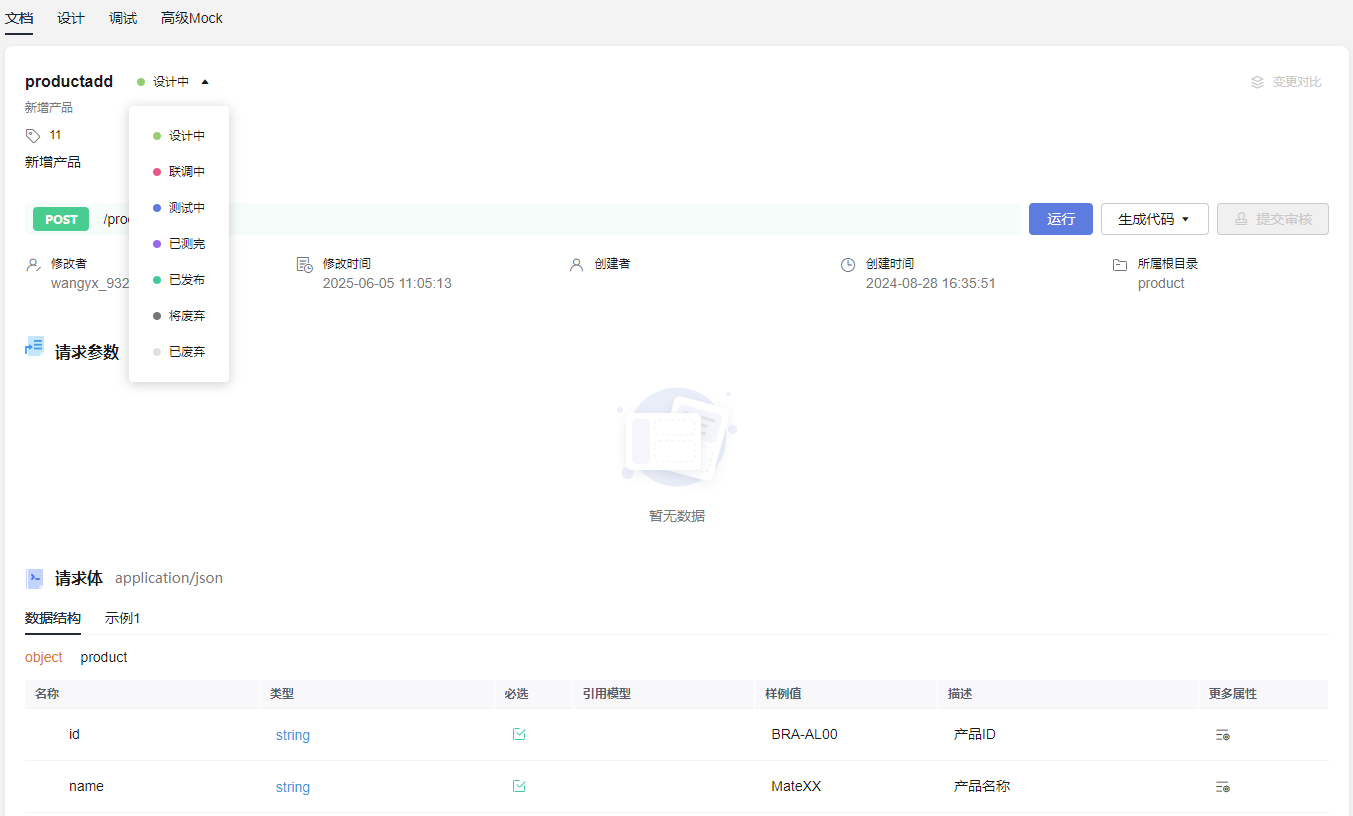The image size is (1353, 816).
Task: Switch to the 调试 tab
Action: click(123, 18)
